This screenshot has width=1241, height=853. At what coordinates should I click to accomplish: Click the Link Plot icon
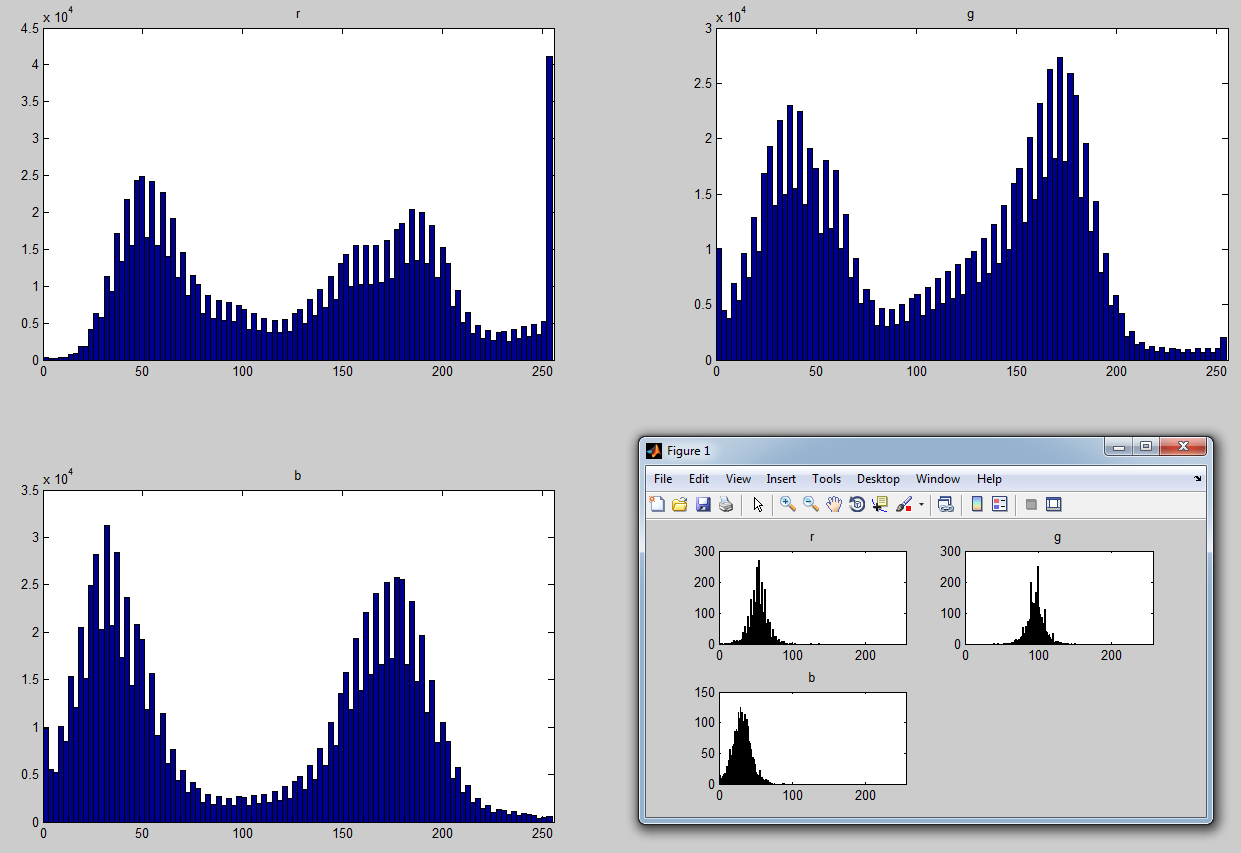coord(945,505)
